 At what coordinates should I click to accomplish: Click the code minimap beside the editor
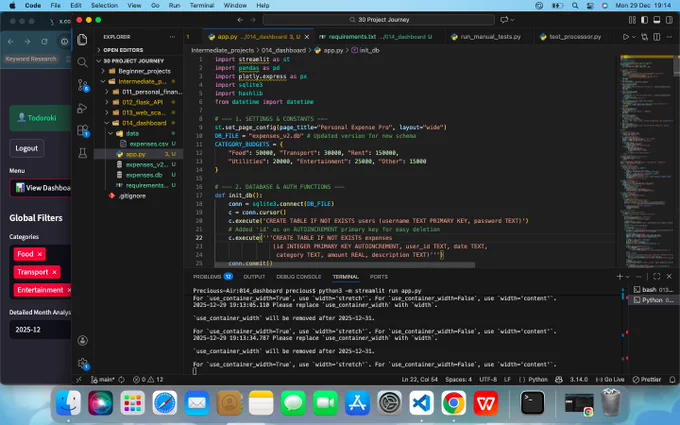tap(644, 160)
